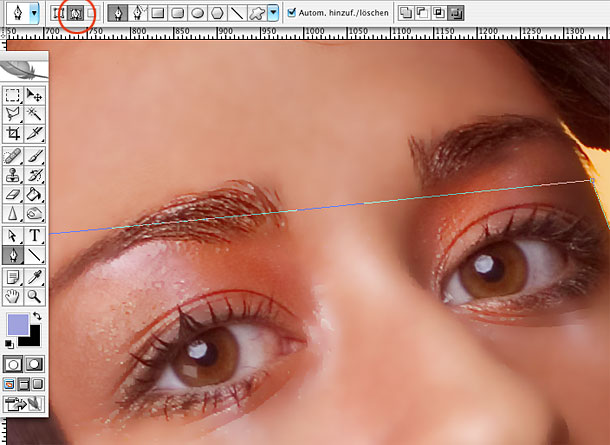
Task: Pick the Custom Shape tool
Action: point(257,13)
